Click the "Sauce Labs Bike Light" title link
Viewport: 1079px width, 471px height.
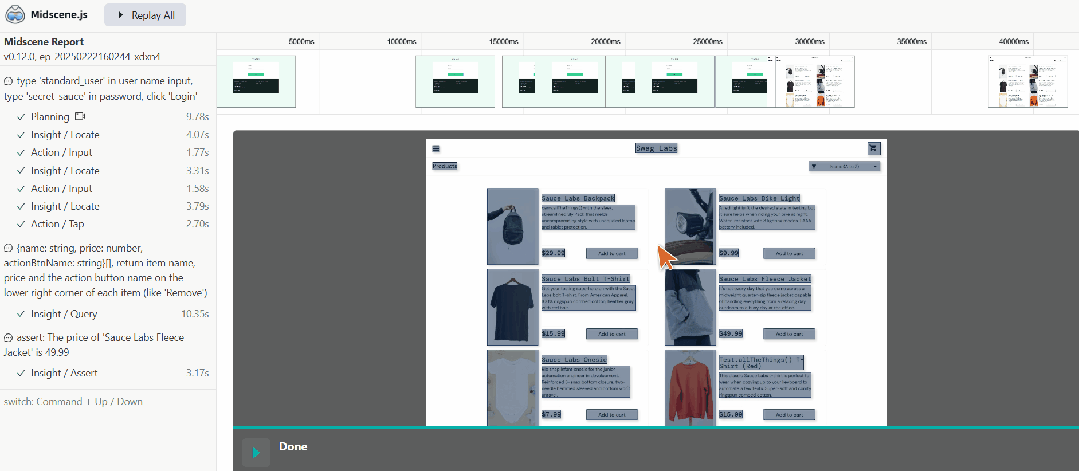point(760,198)
